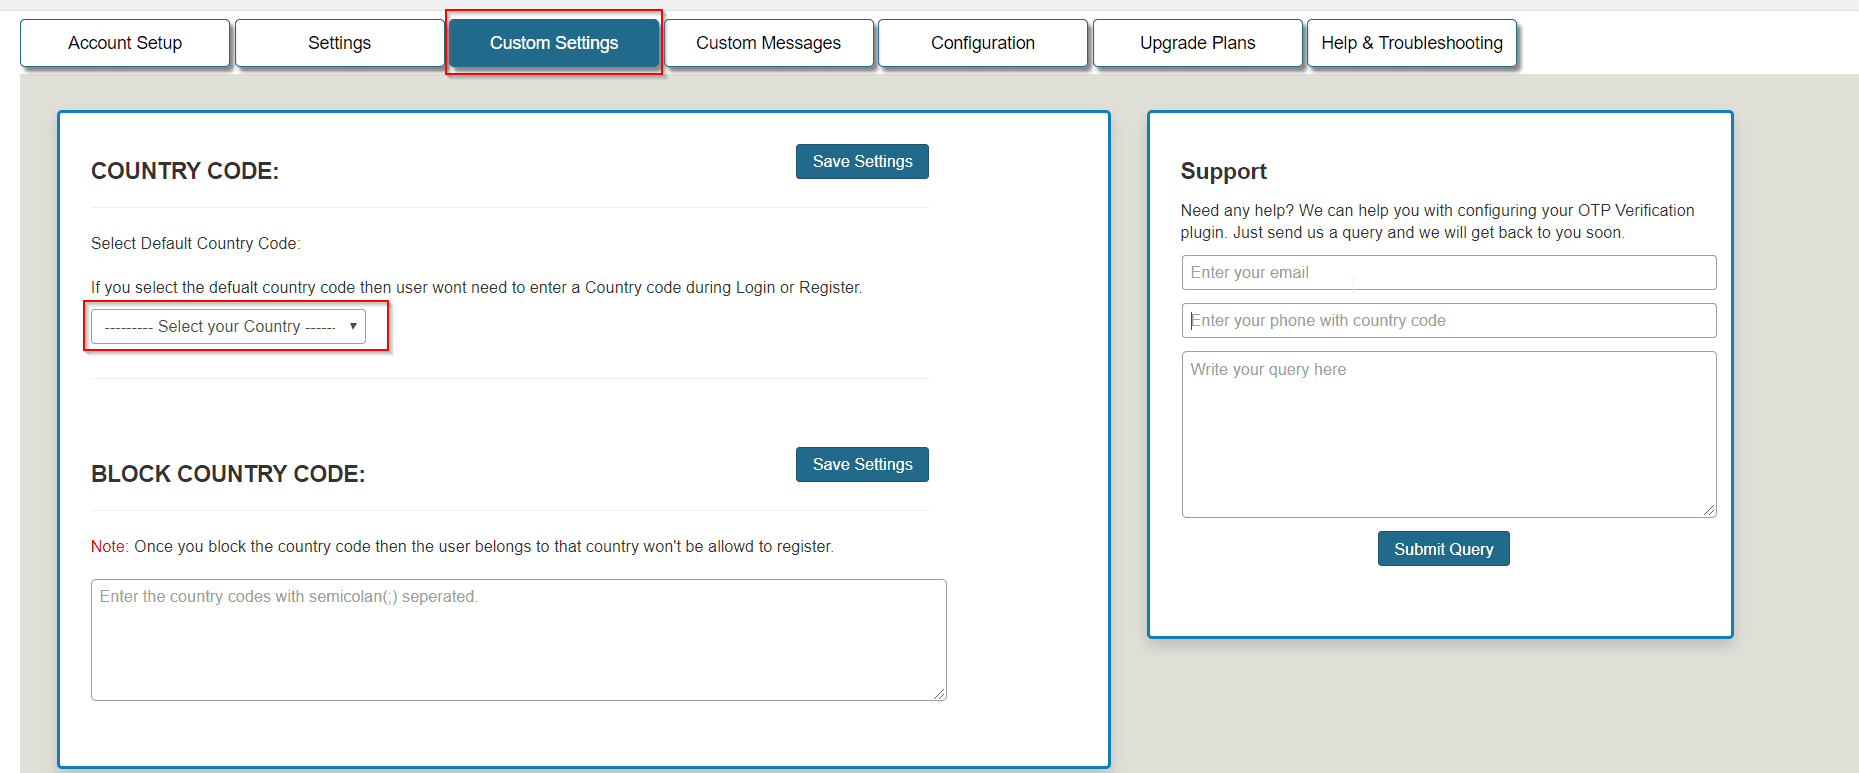Select the Custom Settings tab
The width and height of the screenshot is (1859, 773).
pyautogui.click(x=553, y=43)
